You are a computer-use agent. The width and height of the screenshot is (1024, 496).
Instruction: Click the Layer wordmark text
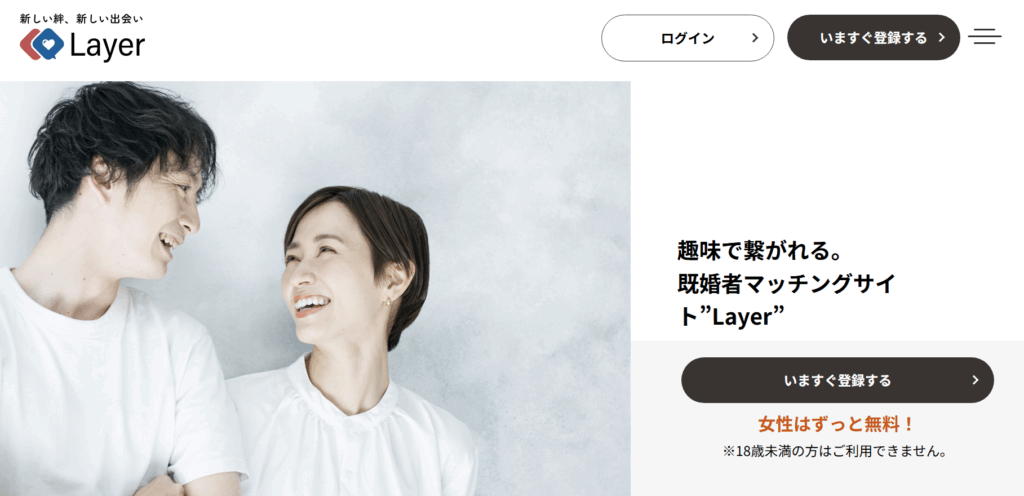(x=107, y=47)
